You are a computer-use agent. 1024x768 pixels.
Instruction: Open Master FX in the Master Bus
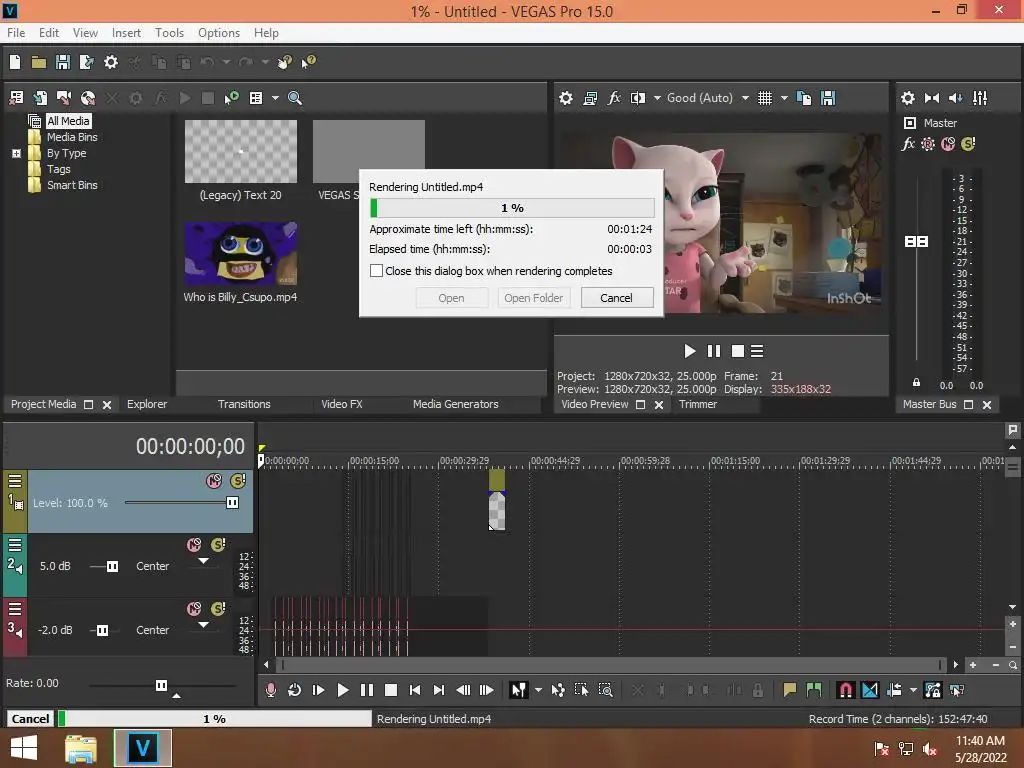[908, 144]
